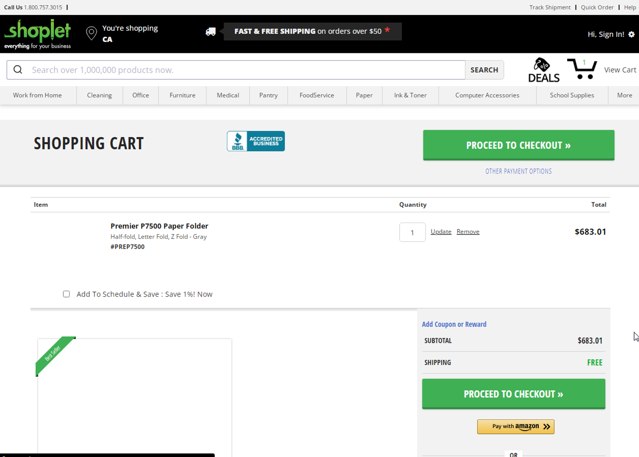Click the Proceed to Checkout button below Shipping

point(513,394)
